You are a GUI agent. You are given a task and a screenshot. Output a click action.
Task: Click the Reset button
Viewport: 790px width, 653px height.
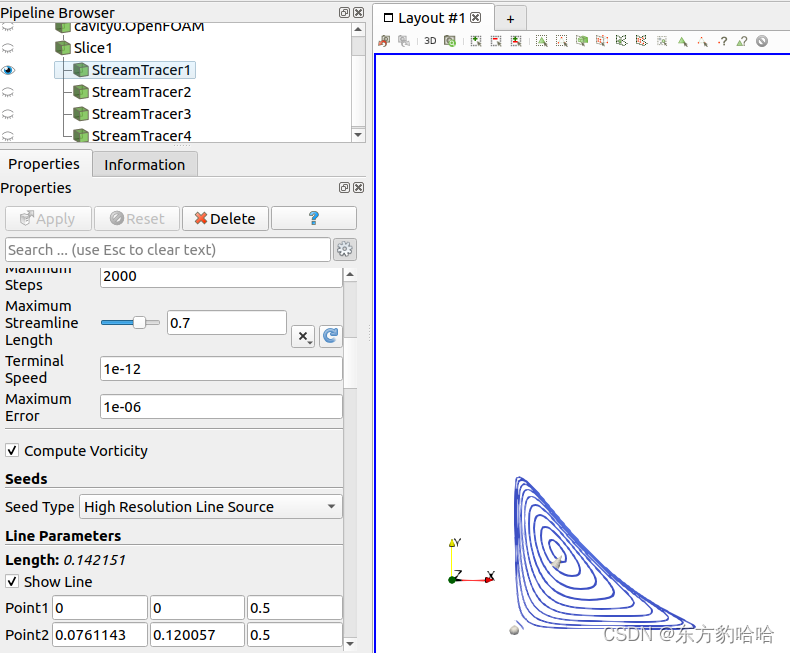(x=137, y=219)
